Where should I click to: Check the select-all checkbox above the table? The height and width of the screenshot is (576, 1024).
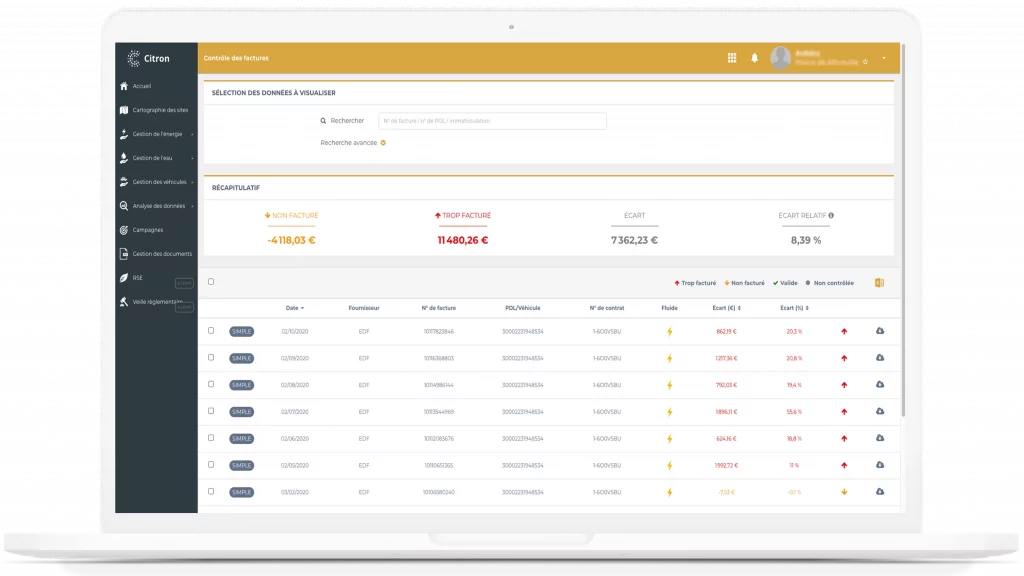pos(211,282)
